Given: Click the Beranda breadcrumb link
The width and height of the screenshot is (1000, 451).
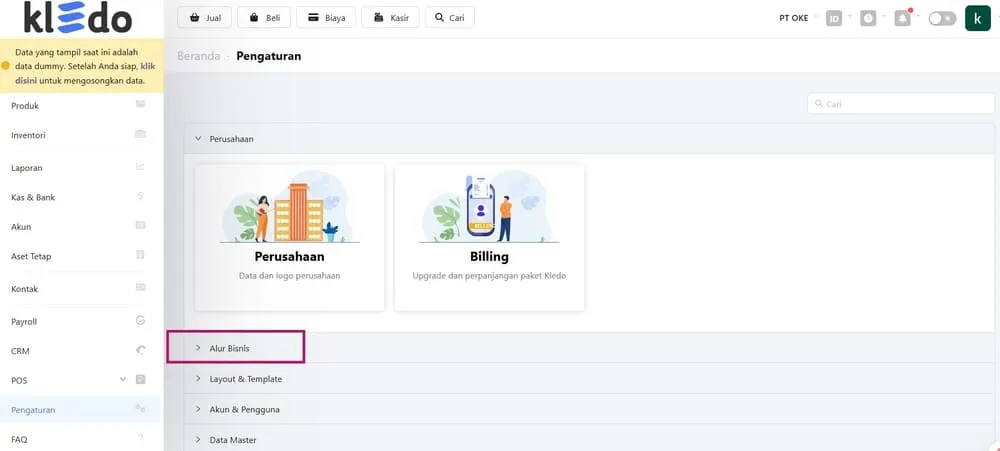Looking at the screenshot, I should [x=198, y=56].
